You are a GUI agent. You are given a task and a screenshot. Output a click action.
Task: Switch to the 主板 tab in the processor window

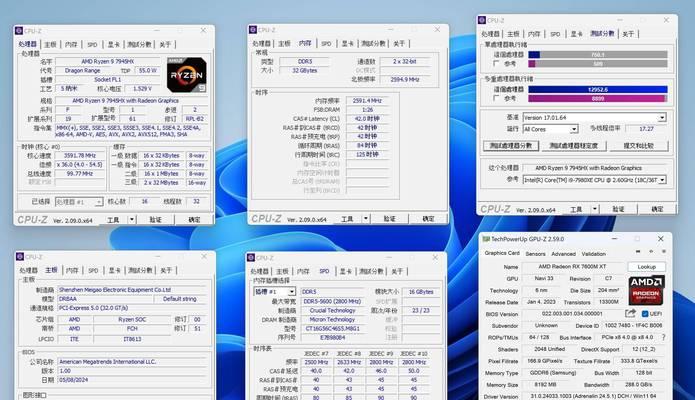pyautogui.click(x=50, y=44)
